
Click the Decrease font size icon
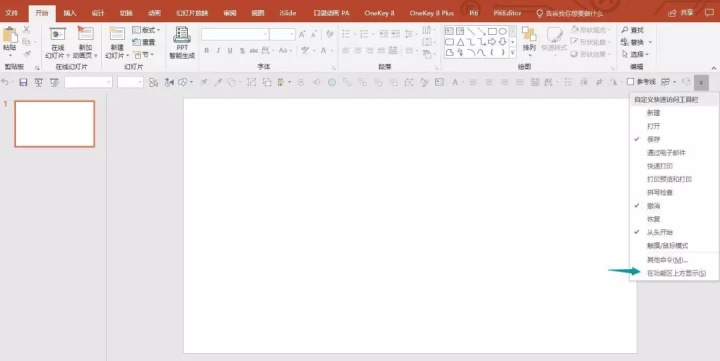[x=314, y=34]
